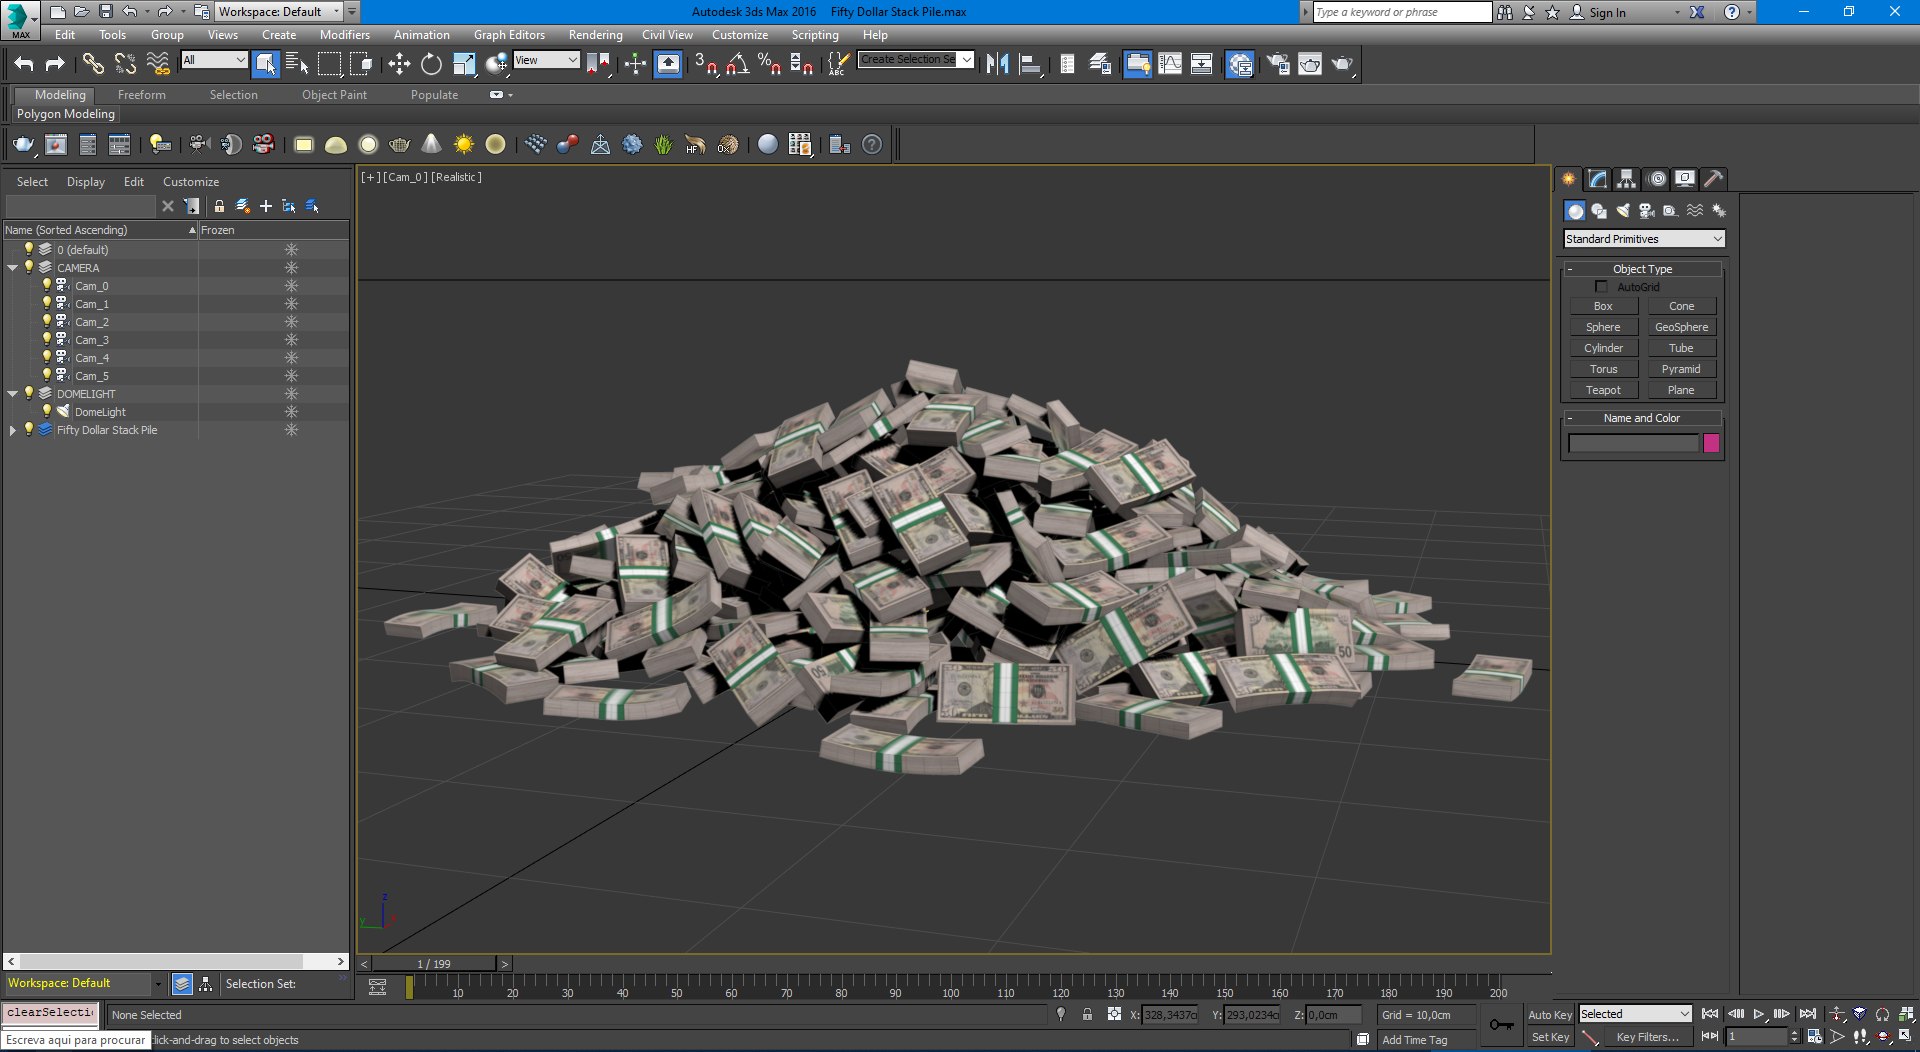Click the Play Animation button

click(x=1759, y=1014)
